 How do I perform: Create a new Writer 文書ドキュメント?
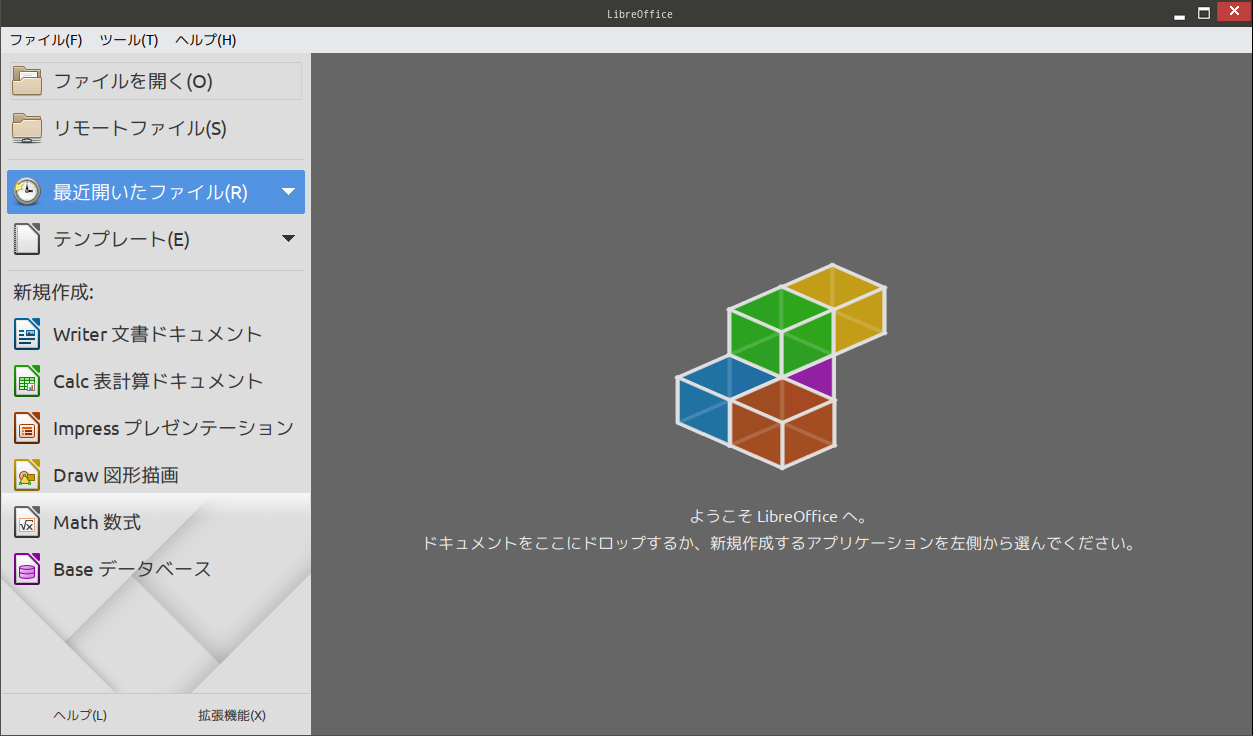click(x=155, y=334)
